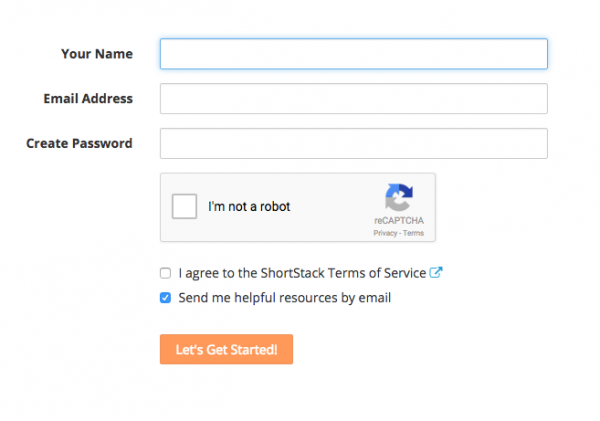
Task: Click the reCAPTCHA logo icon
Action: 399,197
